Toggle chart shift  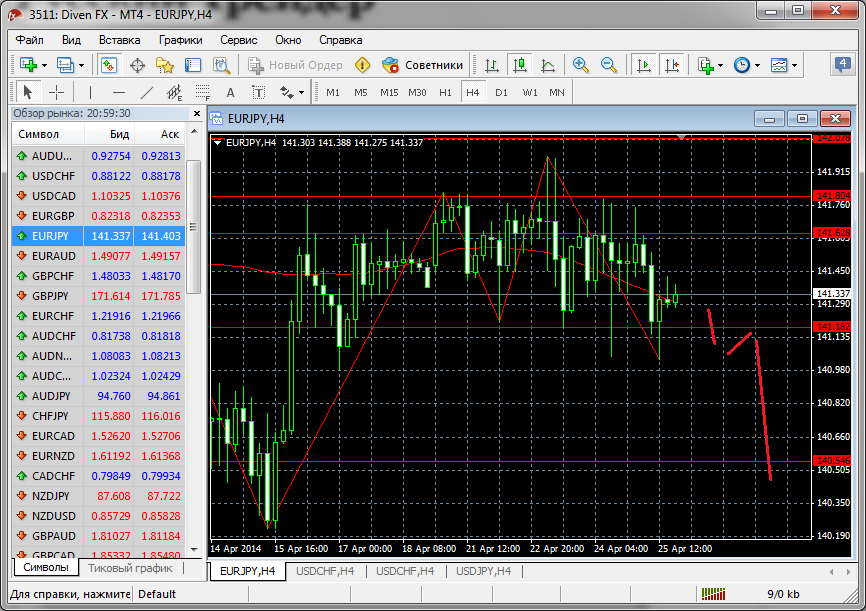click(x=672, y=65)
